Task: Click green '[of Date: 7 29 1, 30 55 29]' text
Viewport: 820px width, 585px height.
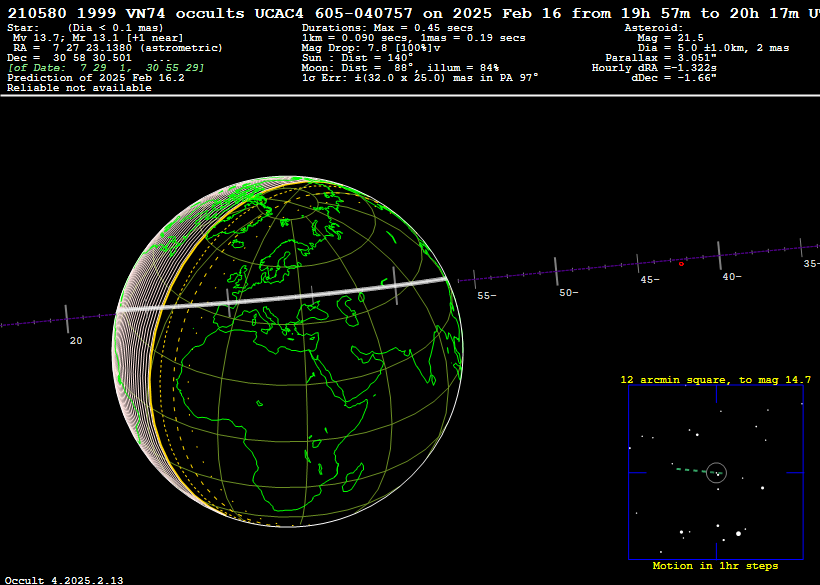Action: 106,68
